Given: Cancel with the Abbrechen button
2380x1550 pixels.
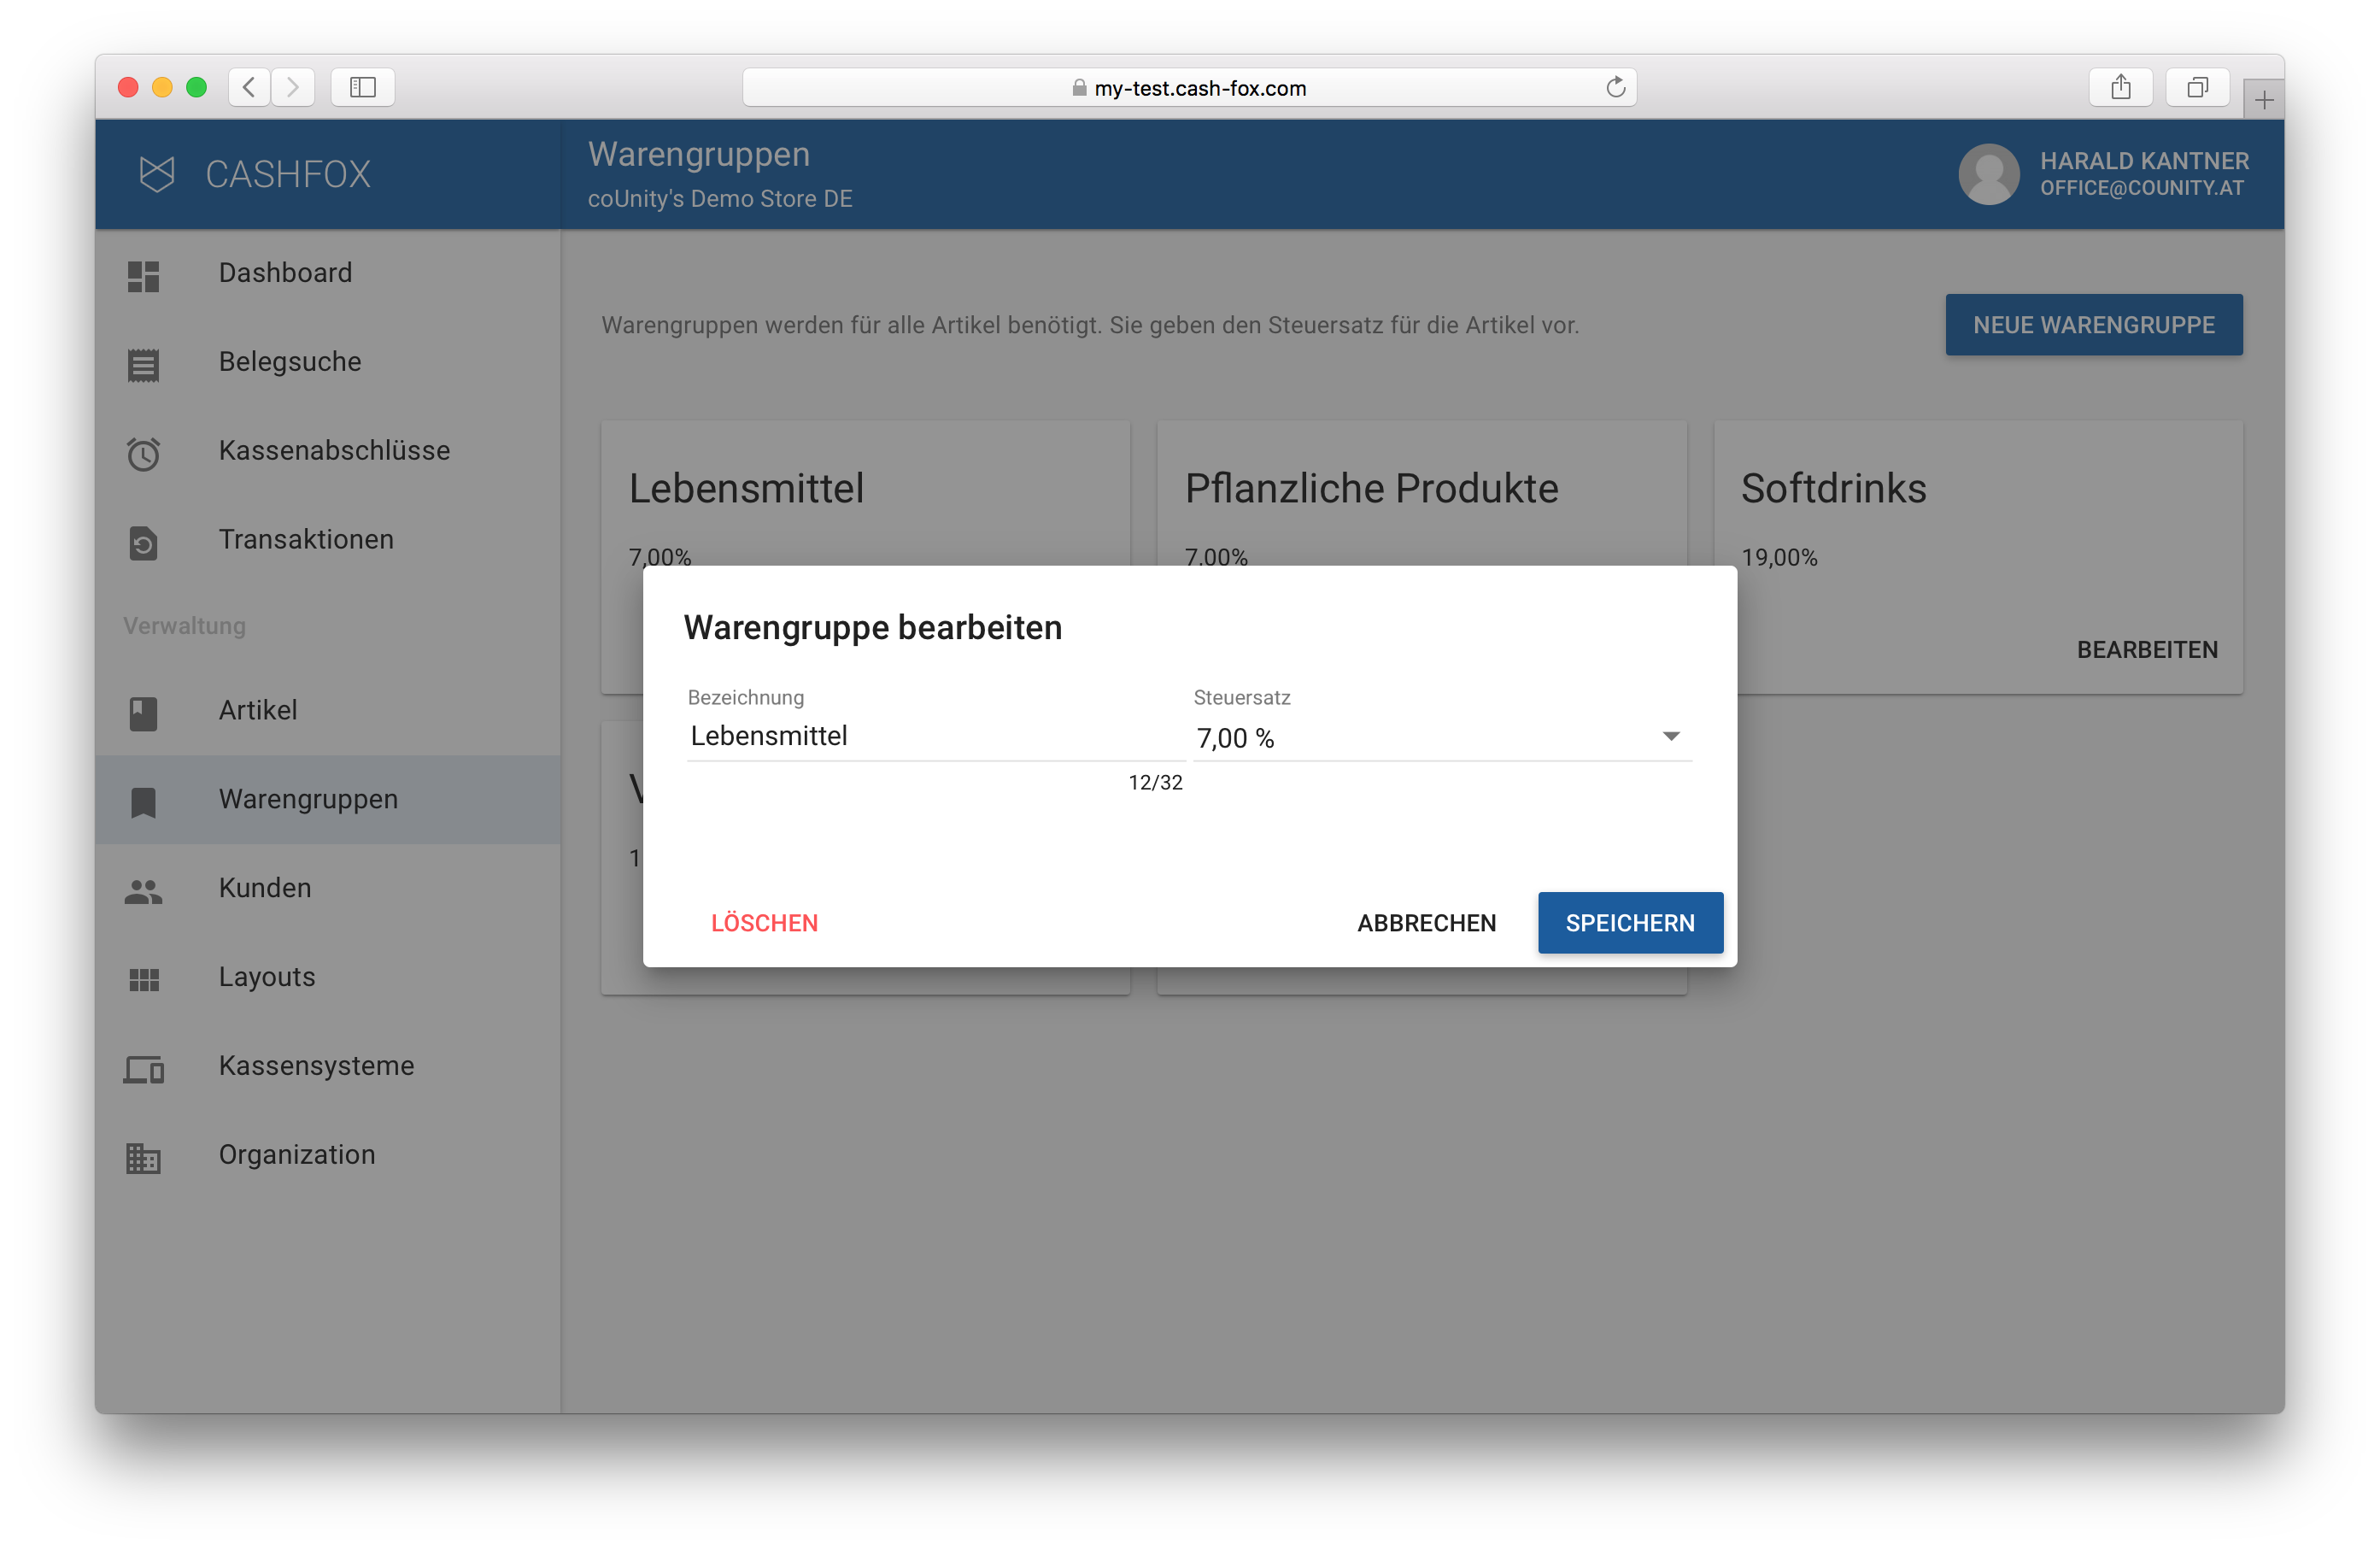Looking at the screenshot, I should [1426, 923].
